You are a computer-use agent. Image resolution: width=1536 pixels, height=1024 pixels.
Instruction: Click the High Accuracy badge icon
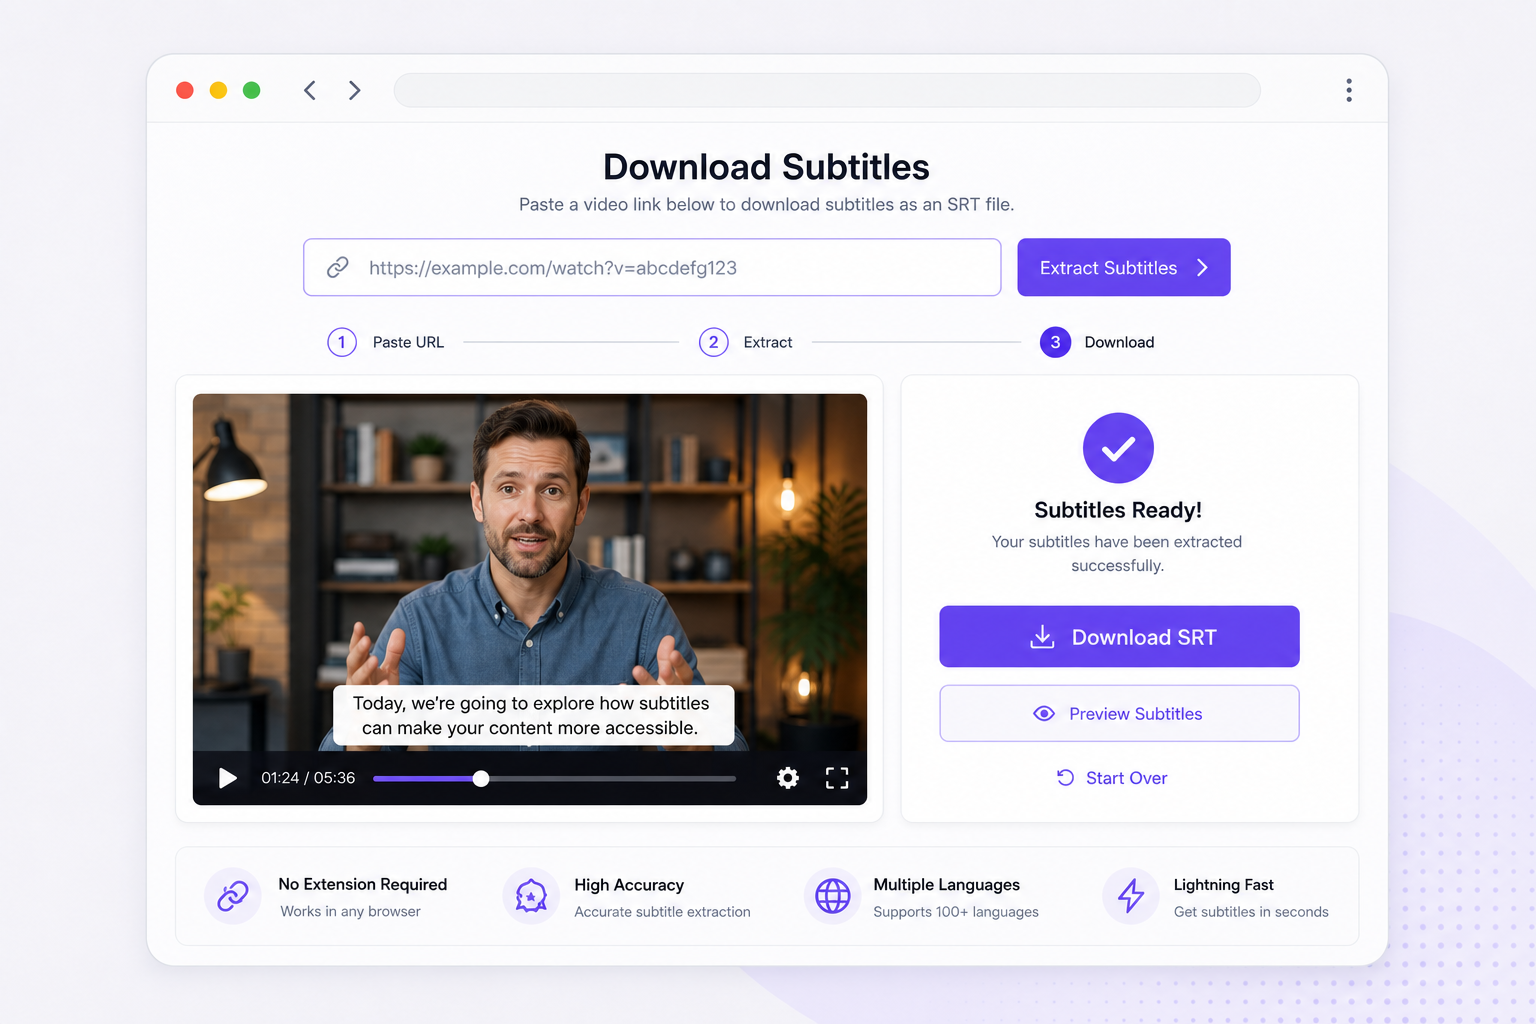pos(531,896)
